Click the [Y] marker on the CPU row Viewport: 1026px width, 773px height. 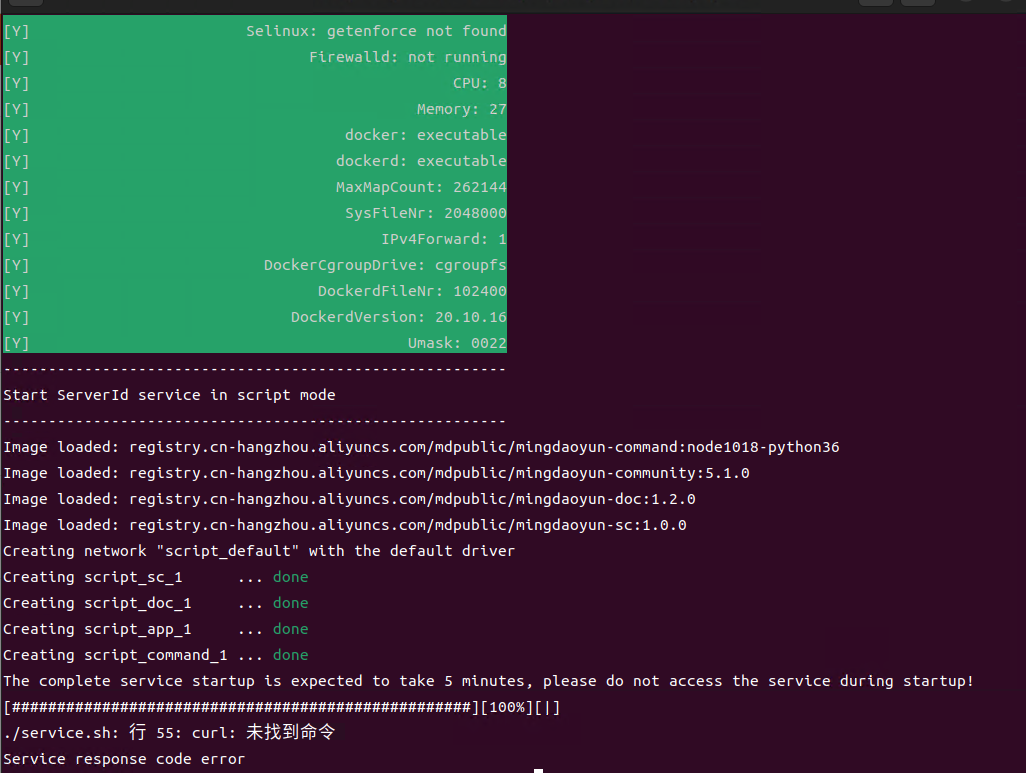pos(16,83)
